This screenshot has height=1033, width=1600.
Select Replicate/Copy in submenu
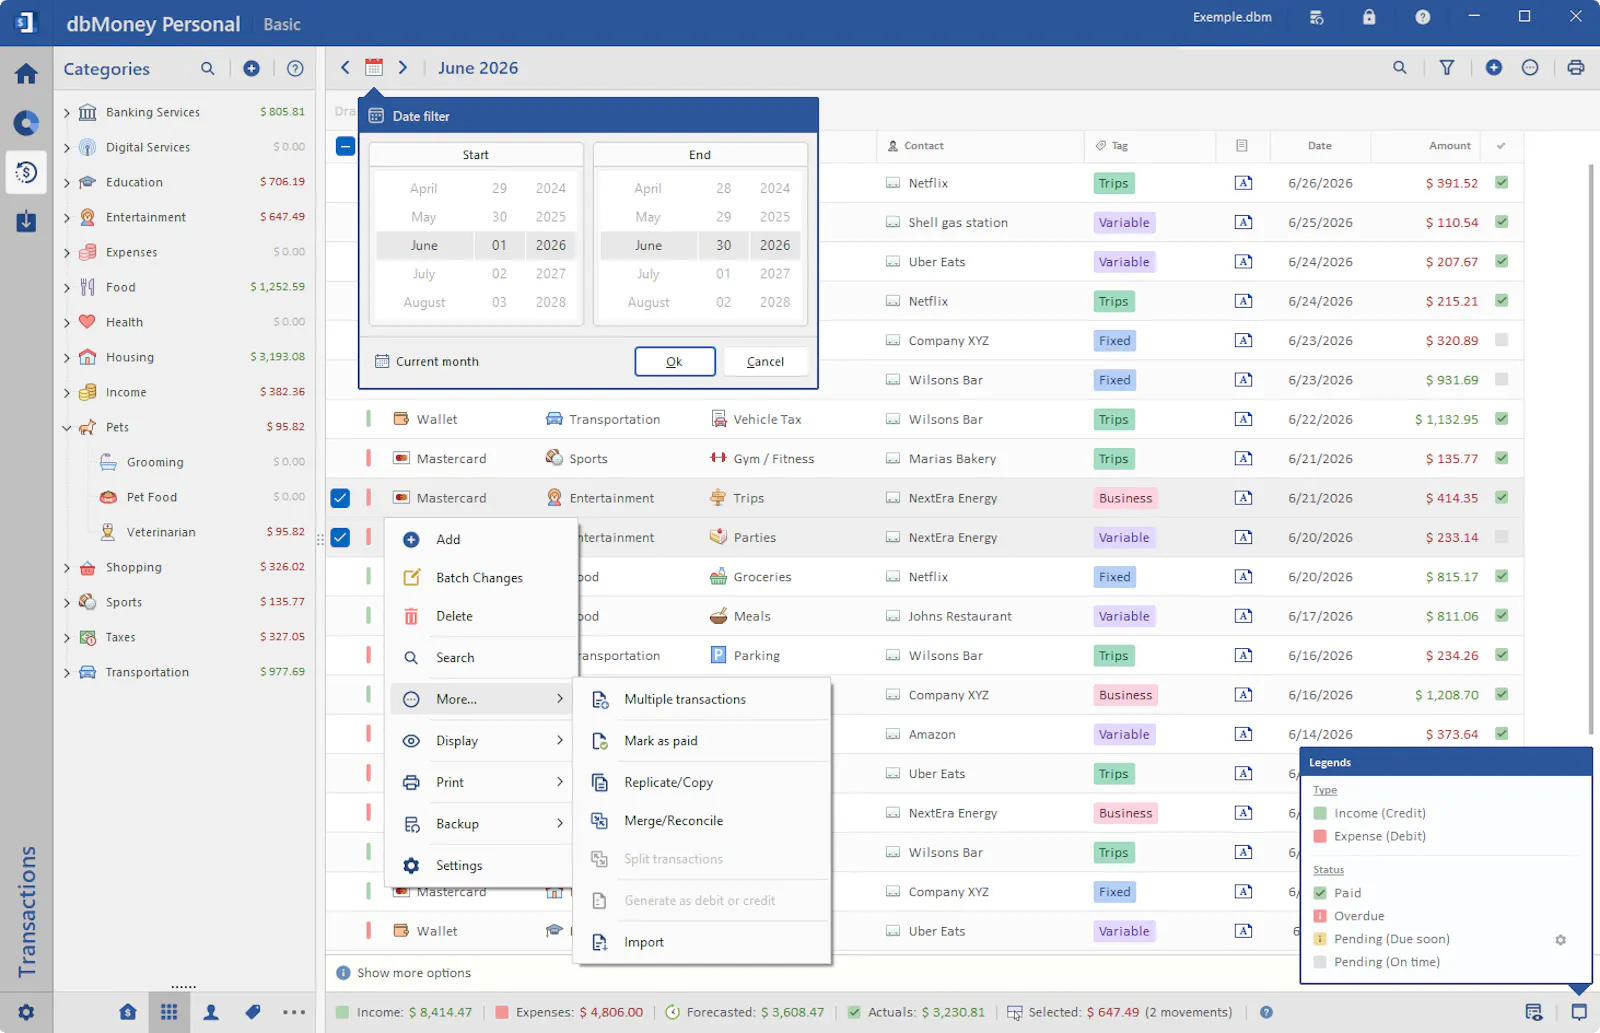(702, 782)
